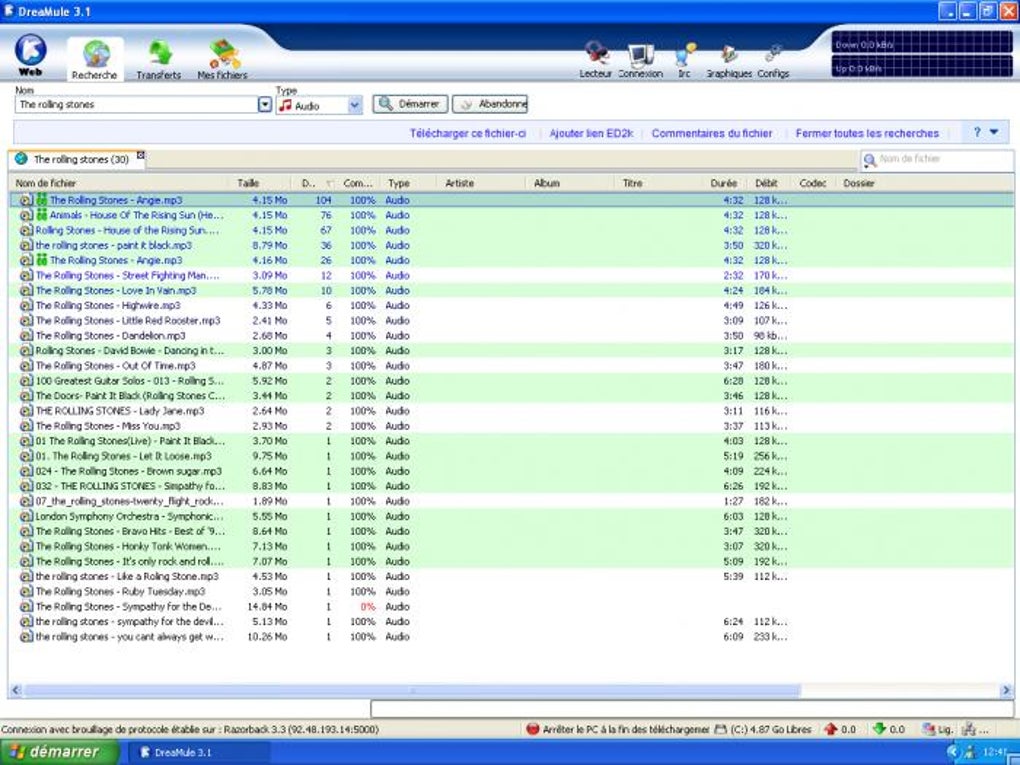Select Street Fighting Man file row

(511, 275)
